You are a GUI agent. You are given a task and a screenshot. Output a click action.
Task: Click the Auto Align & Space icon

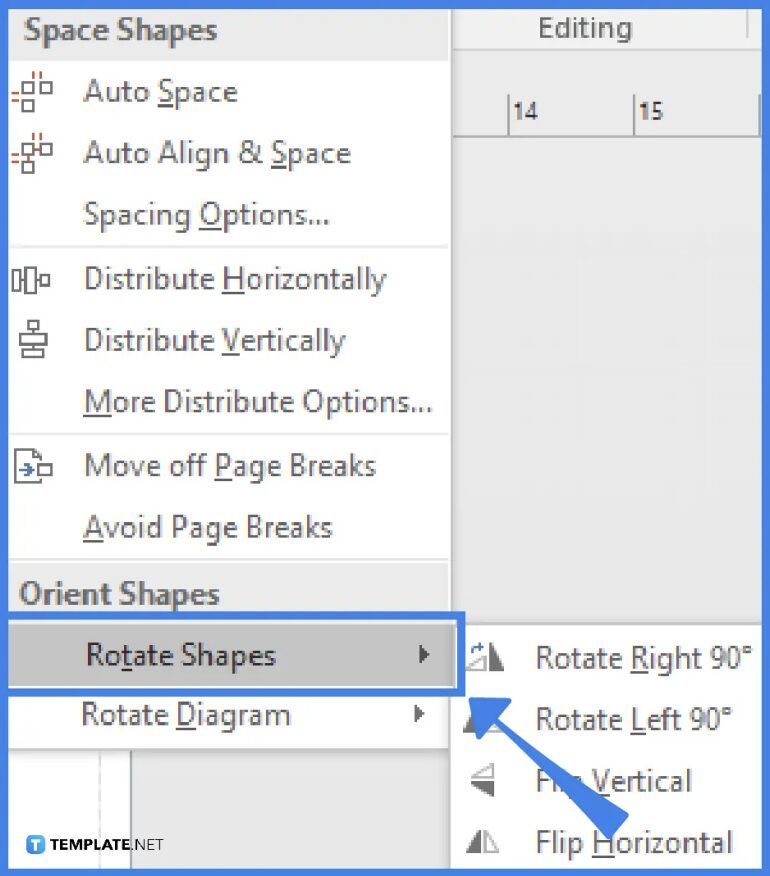31,153
